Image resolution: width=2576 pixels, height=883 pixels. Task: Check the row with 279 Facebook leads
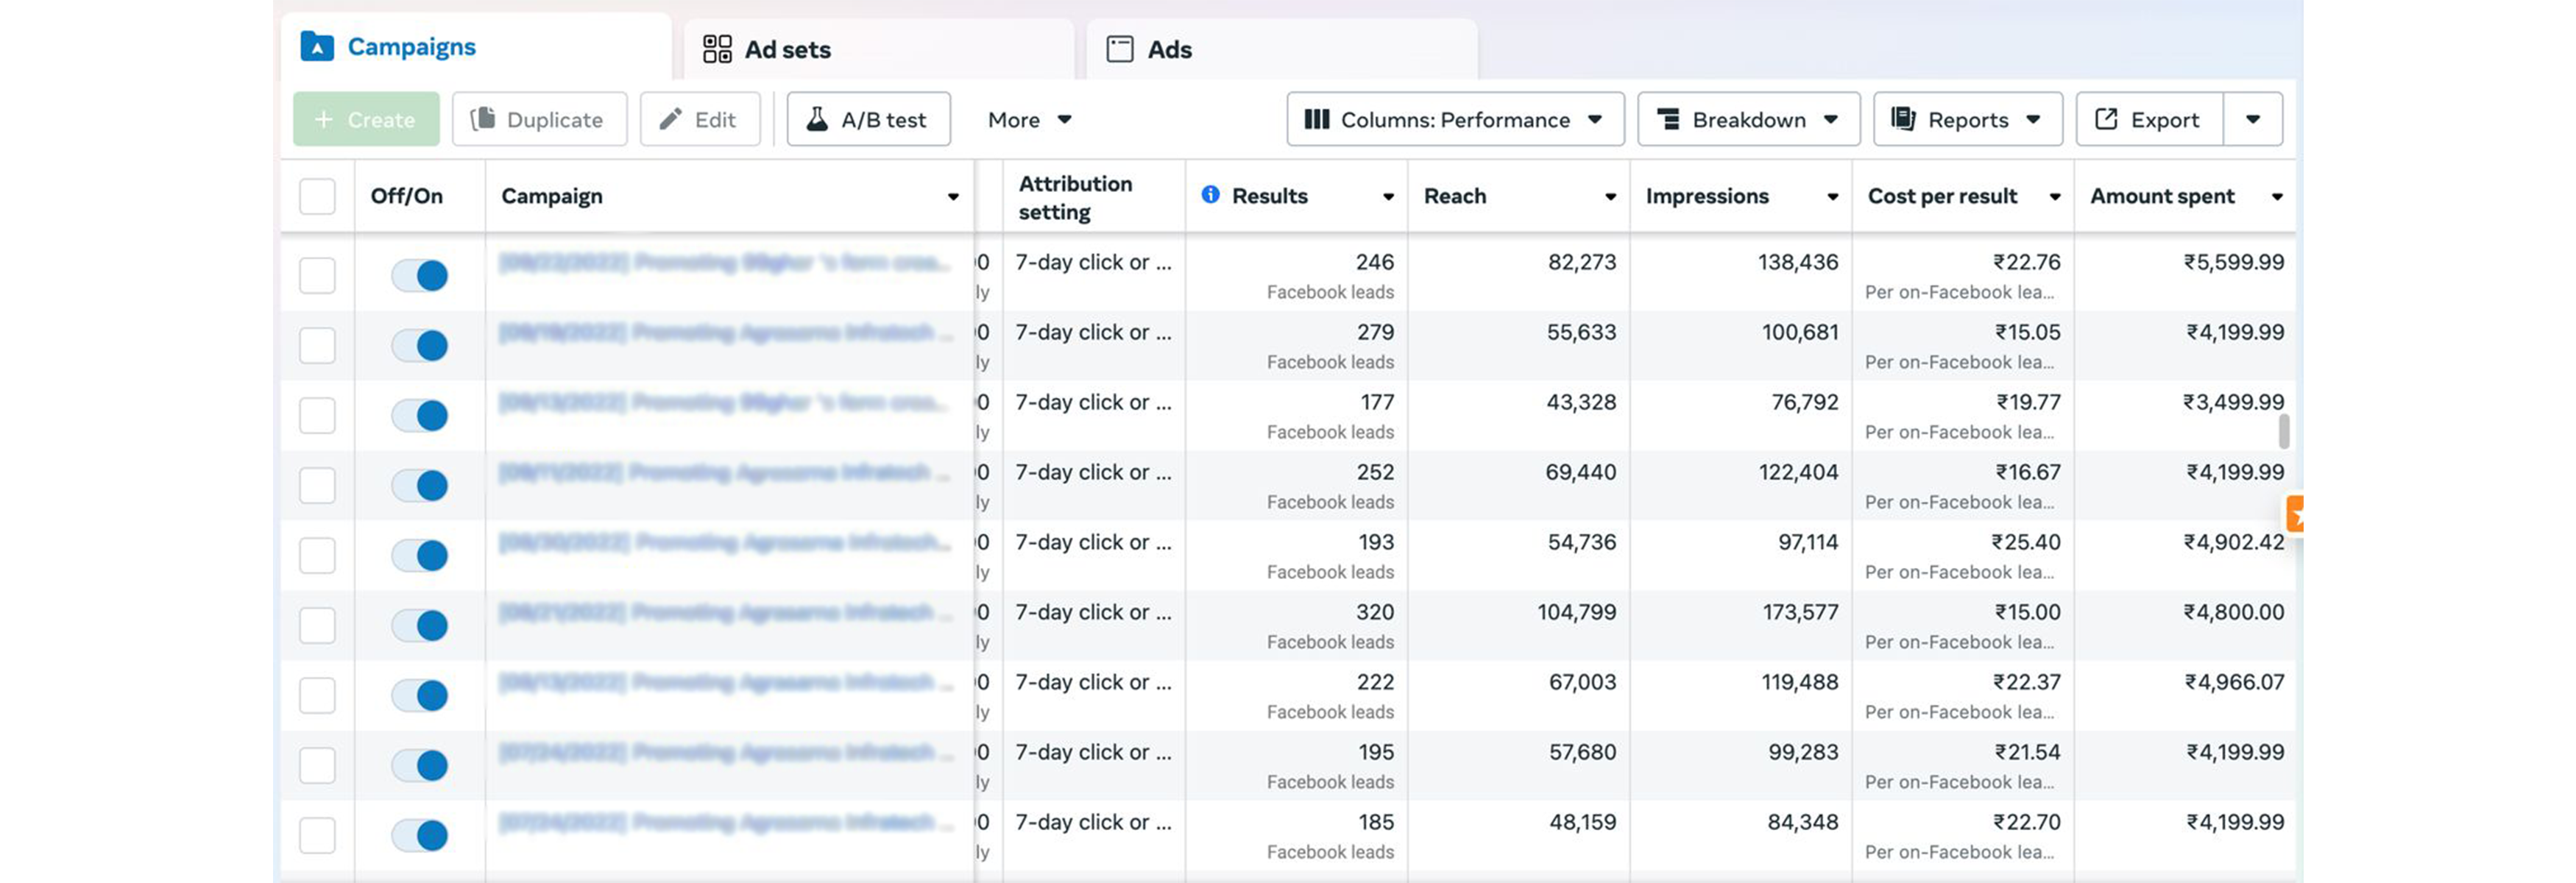[317, 346]
